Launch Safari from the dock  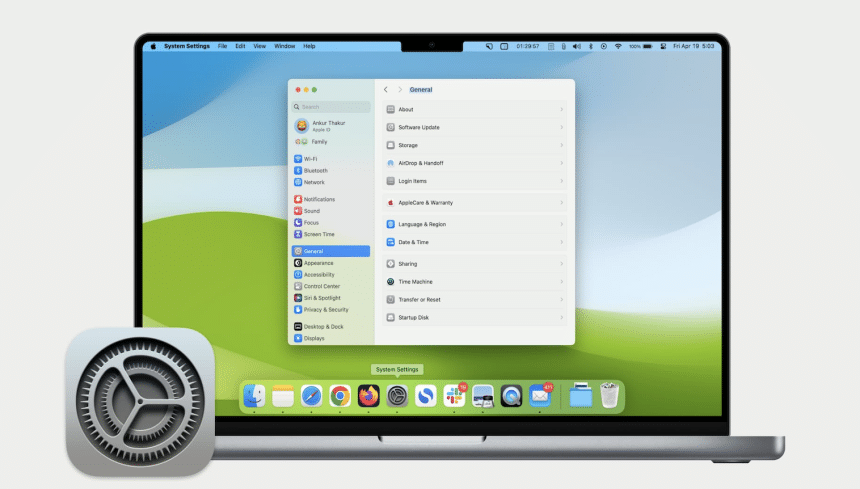point(312,396)
